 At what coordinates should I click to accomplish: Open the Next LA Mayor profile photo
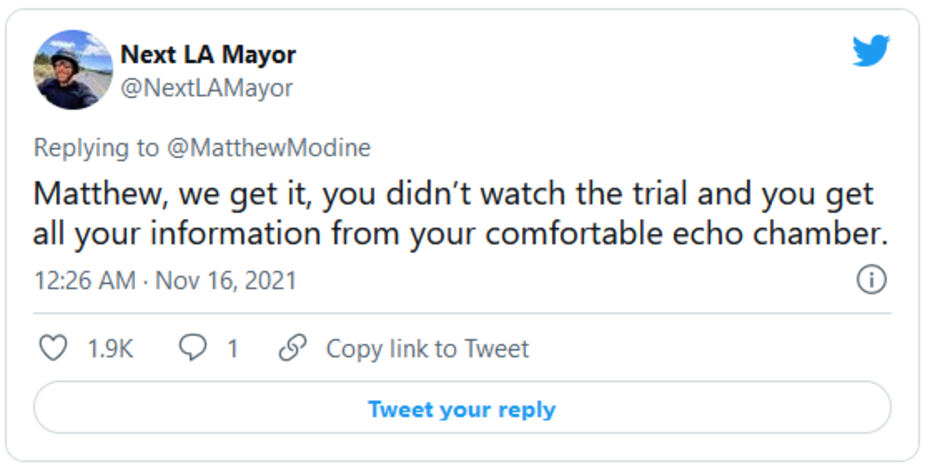point(73,70)
